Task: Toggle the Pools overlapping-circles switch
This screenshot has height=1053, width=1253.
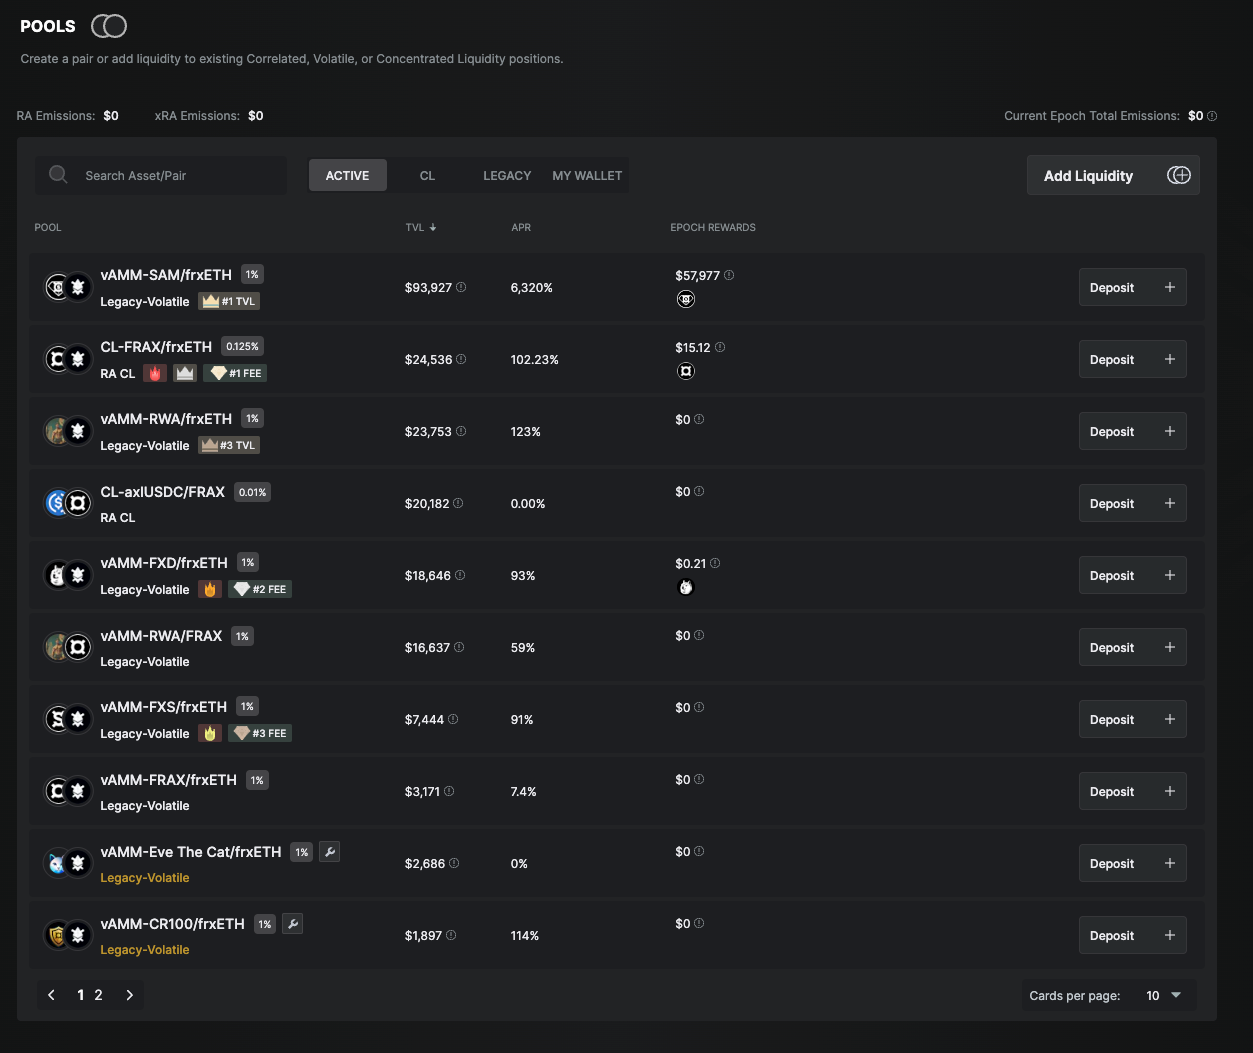Action: tap(109, 26)
